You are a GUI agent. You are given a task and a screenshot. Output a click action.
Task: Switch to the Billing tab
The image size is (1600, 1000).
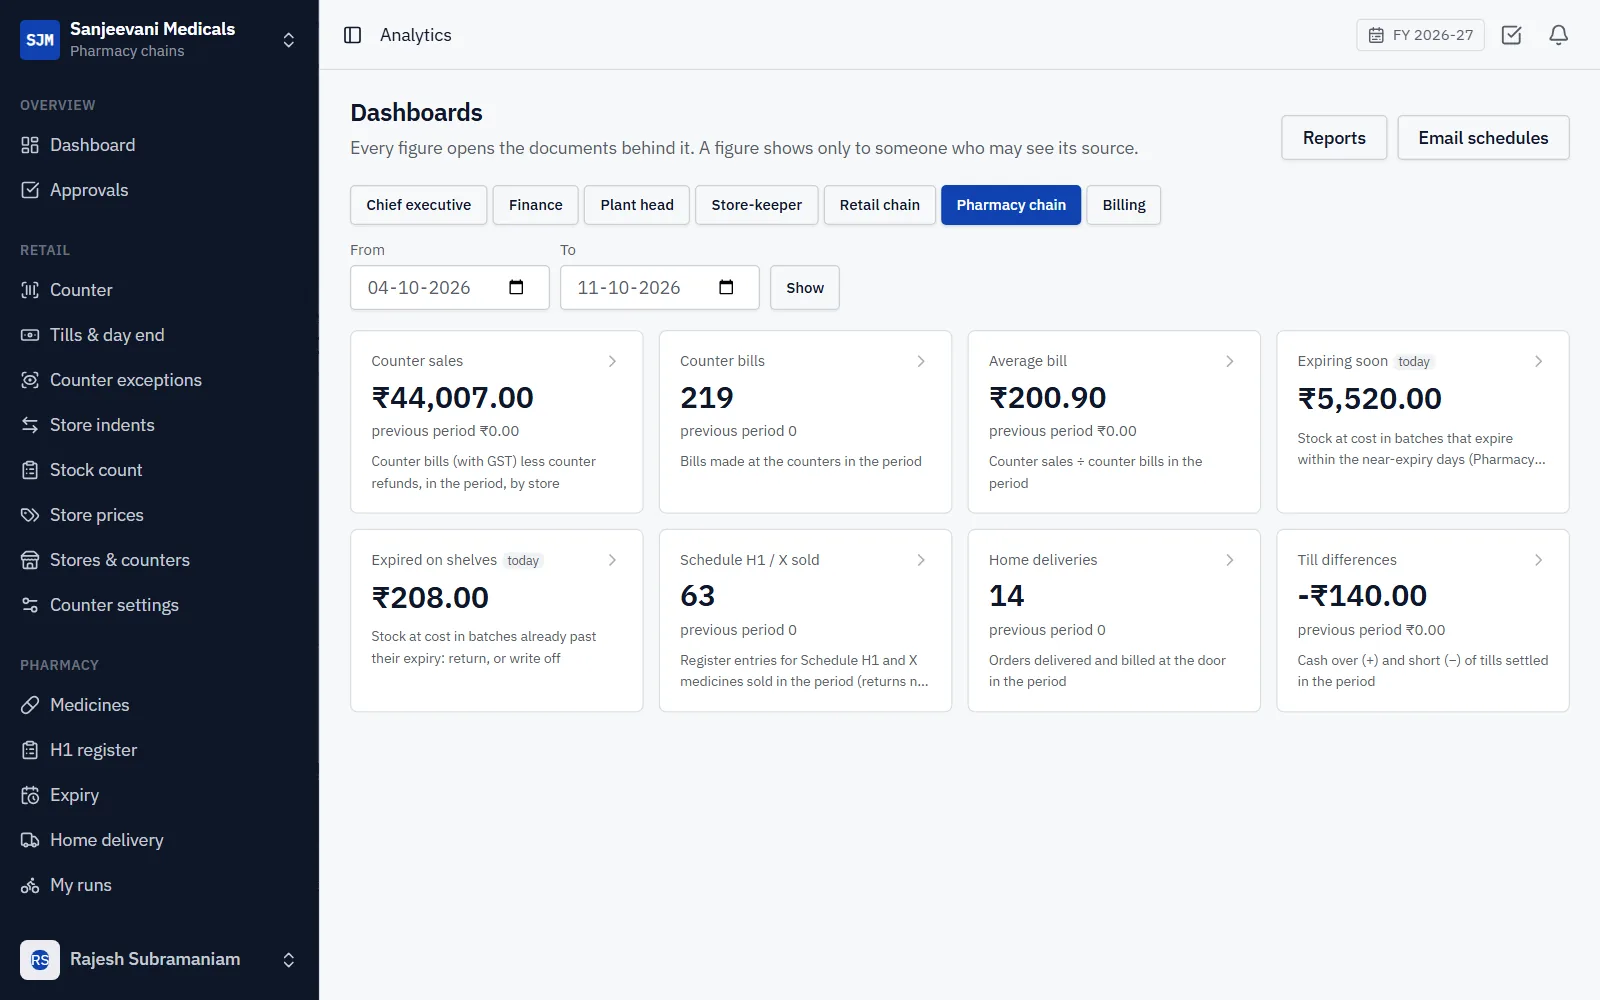tap(1124, 205)
